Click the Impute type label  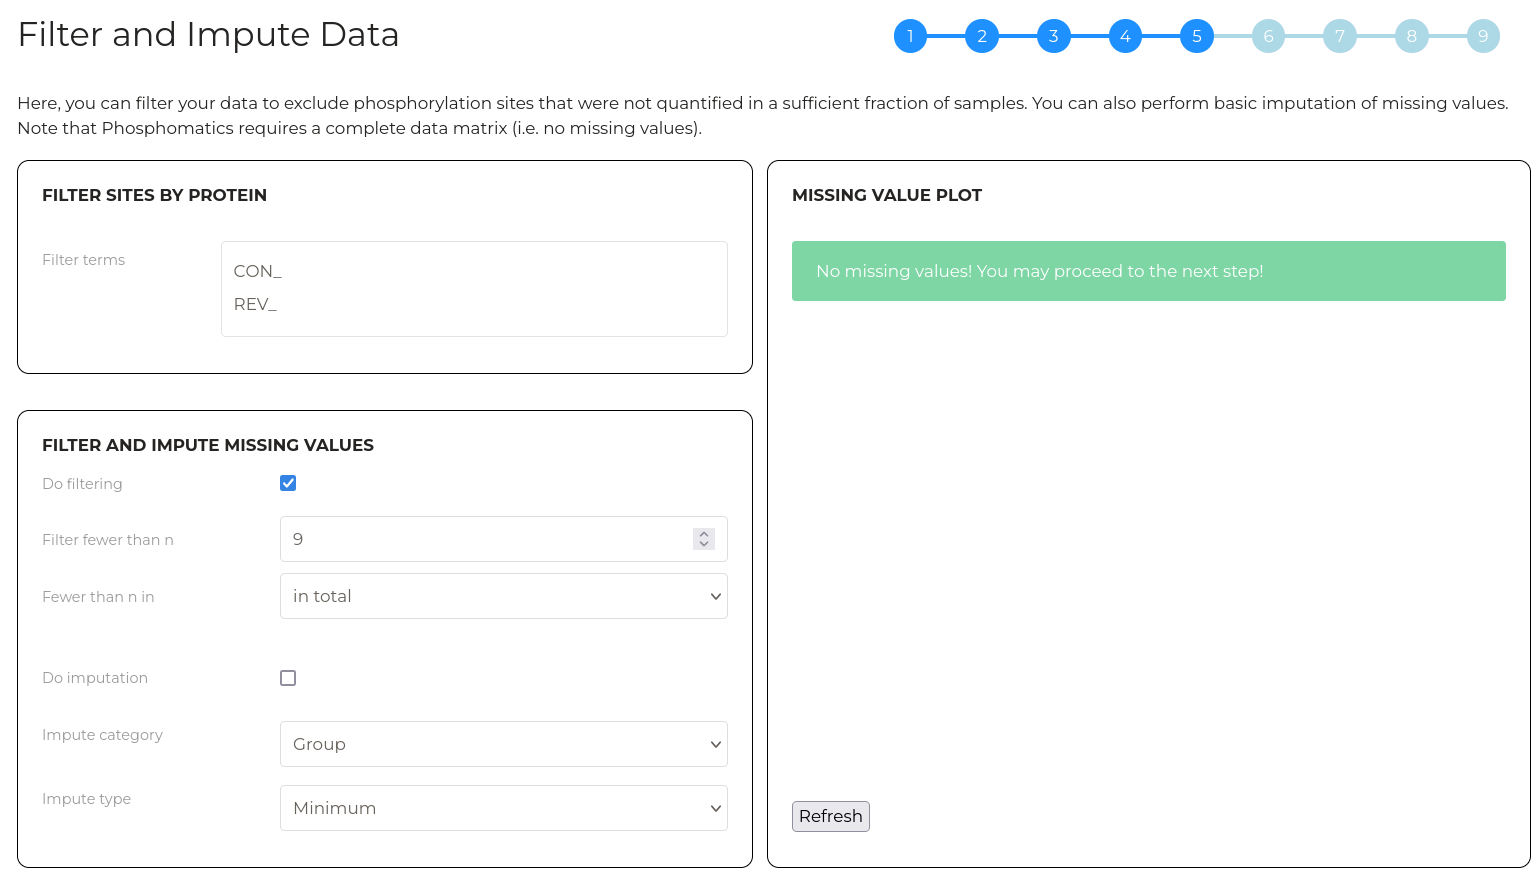coord(86,799)
